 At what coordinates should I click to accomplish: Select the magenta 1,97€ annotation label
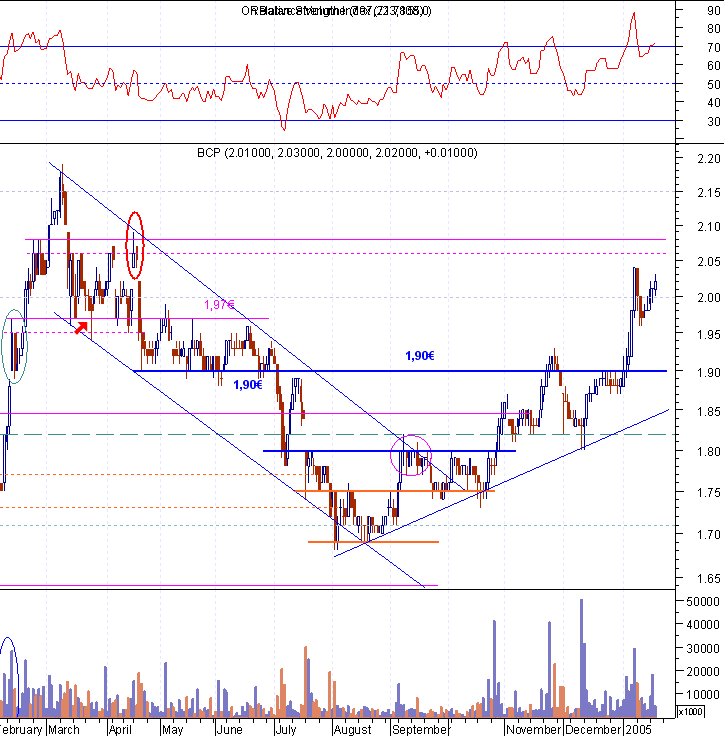[219, 305]
